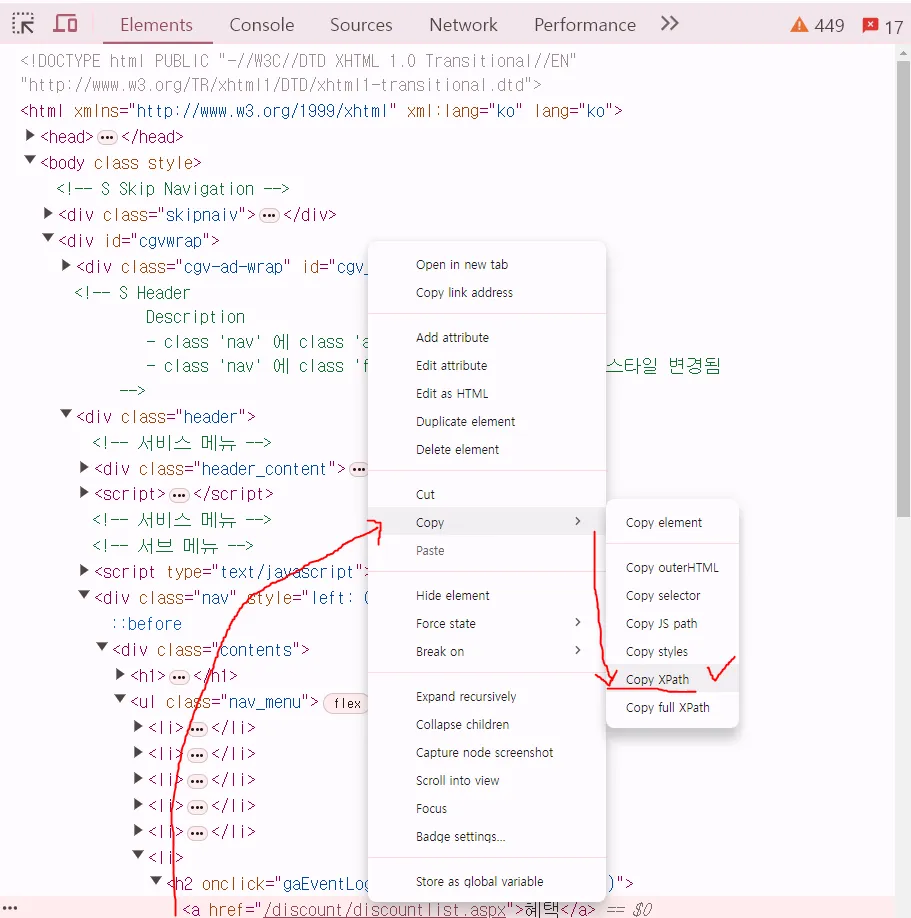This screenshot has width=911, height=918.
Task: Open the Force state submenu
Action: 487,624
